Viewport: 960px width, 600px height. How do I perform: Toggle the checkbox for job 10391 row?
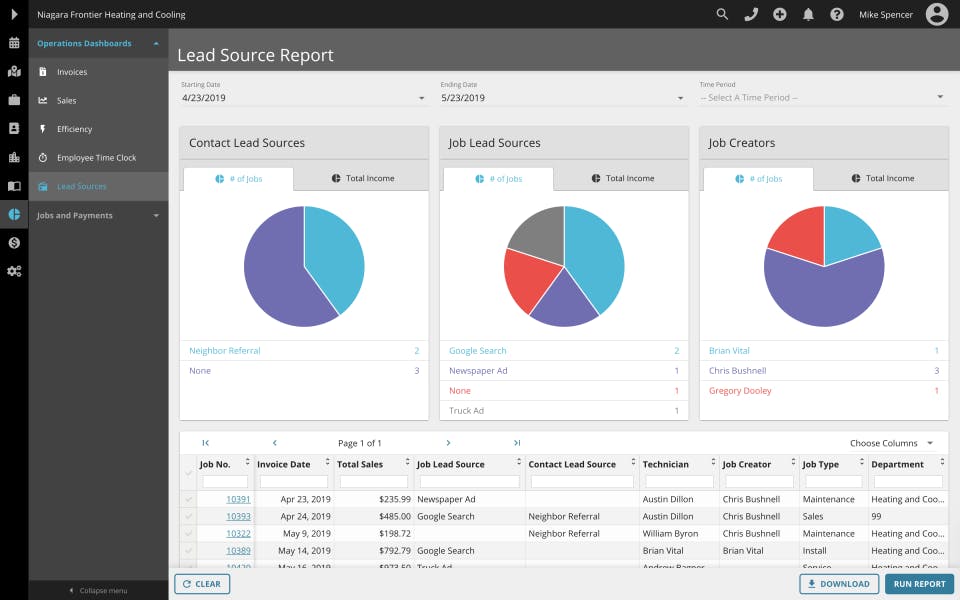189,499
